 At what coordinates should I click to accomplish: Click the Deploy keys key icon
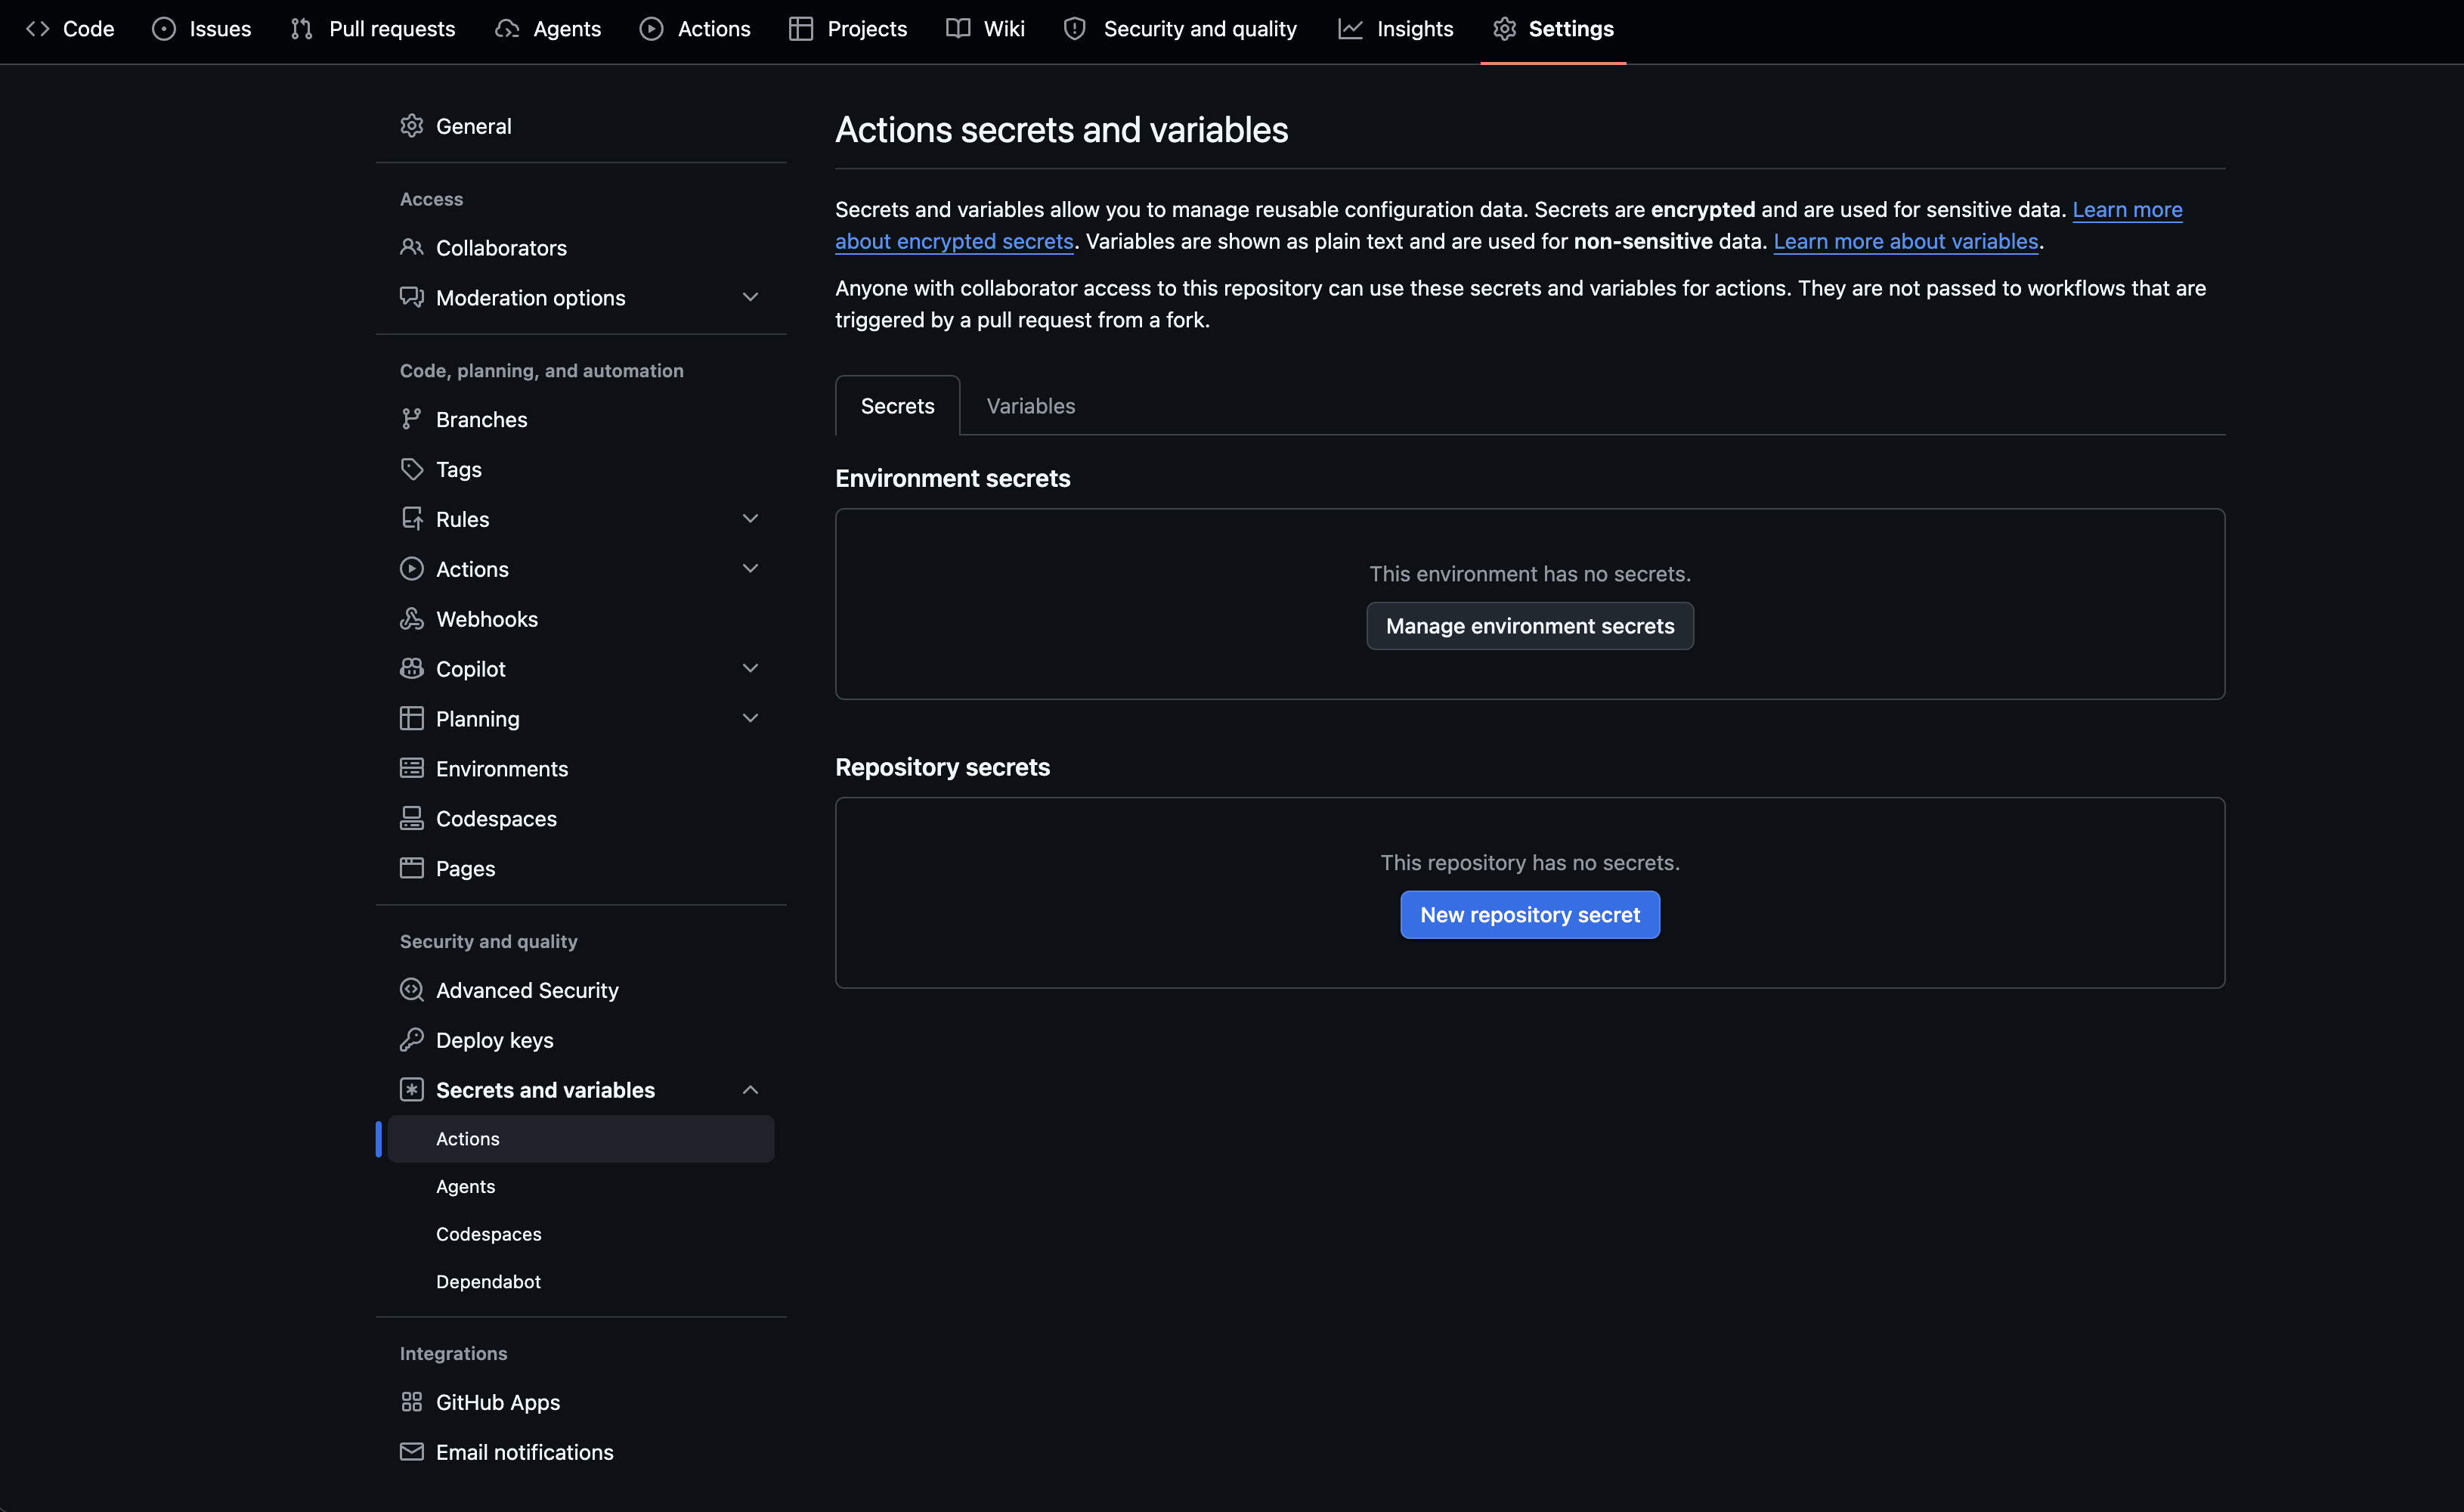pos(412,1040)
